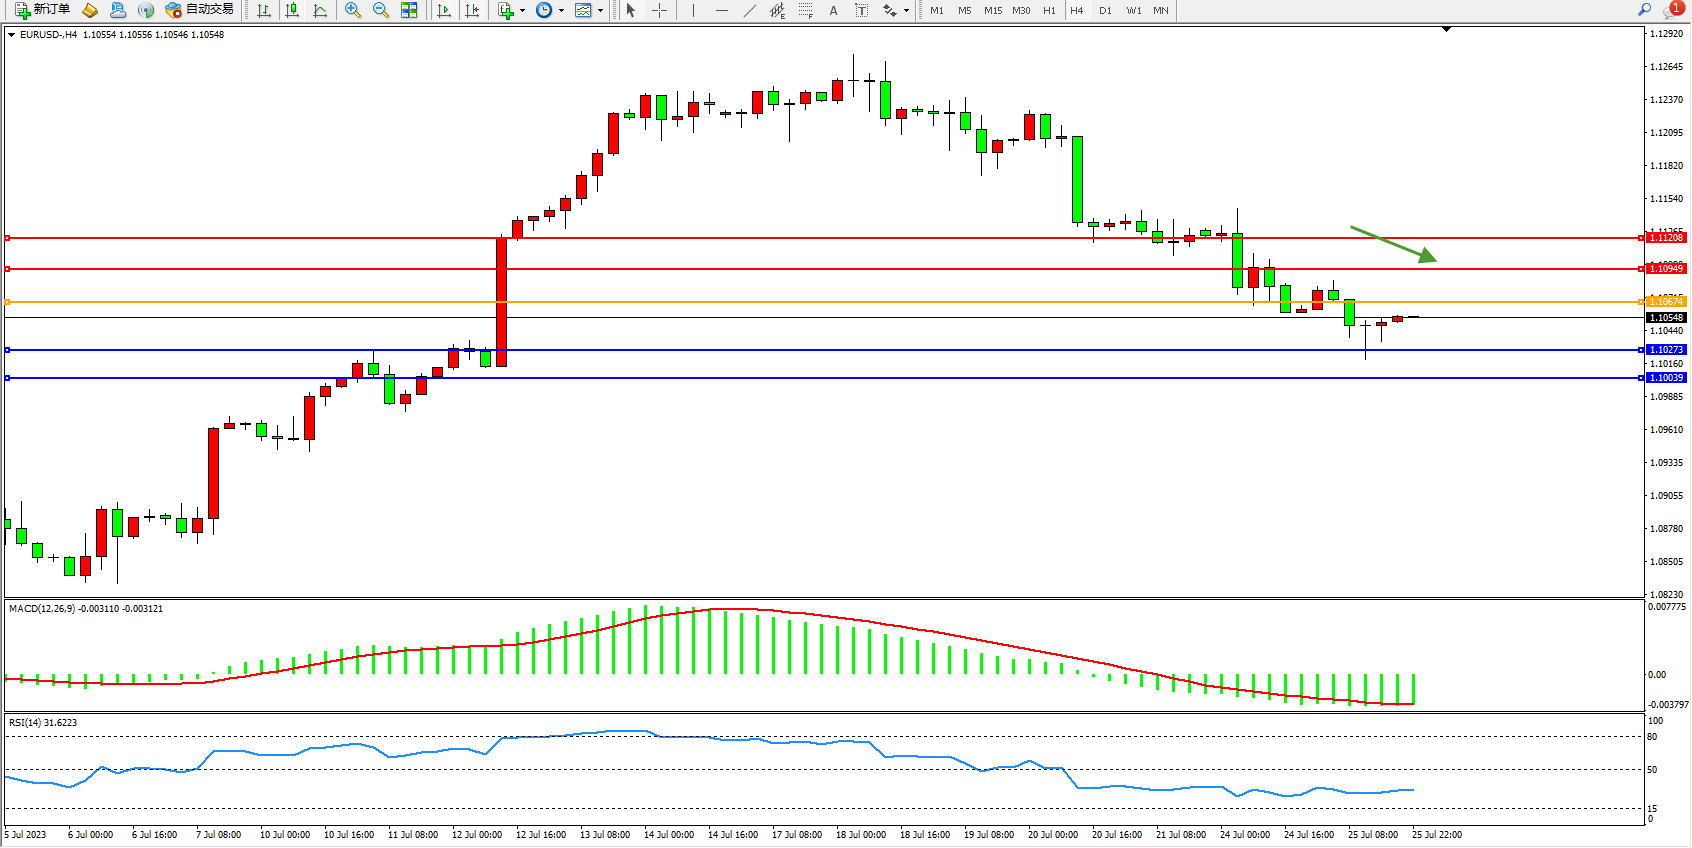Tile chart windows icon
Screen dimensions: 1692x848
[x=409, y=10]
